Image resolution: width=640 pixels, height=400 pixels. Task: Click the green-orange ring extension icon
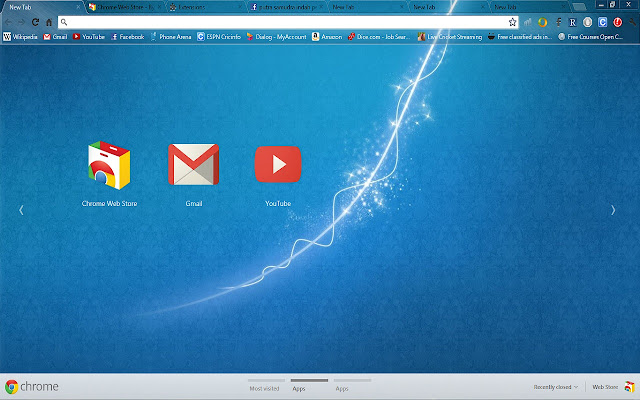542,22
